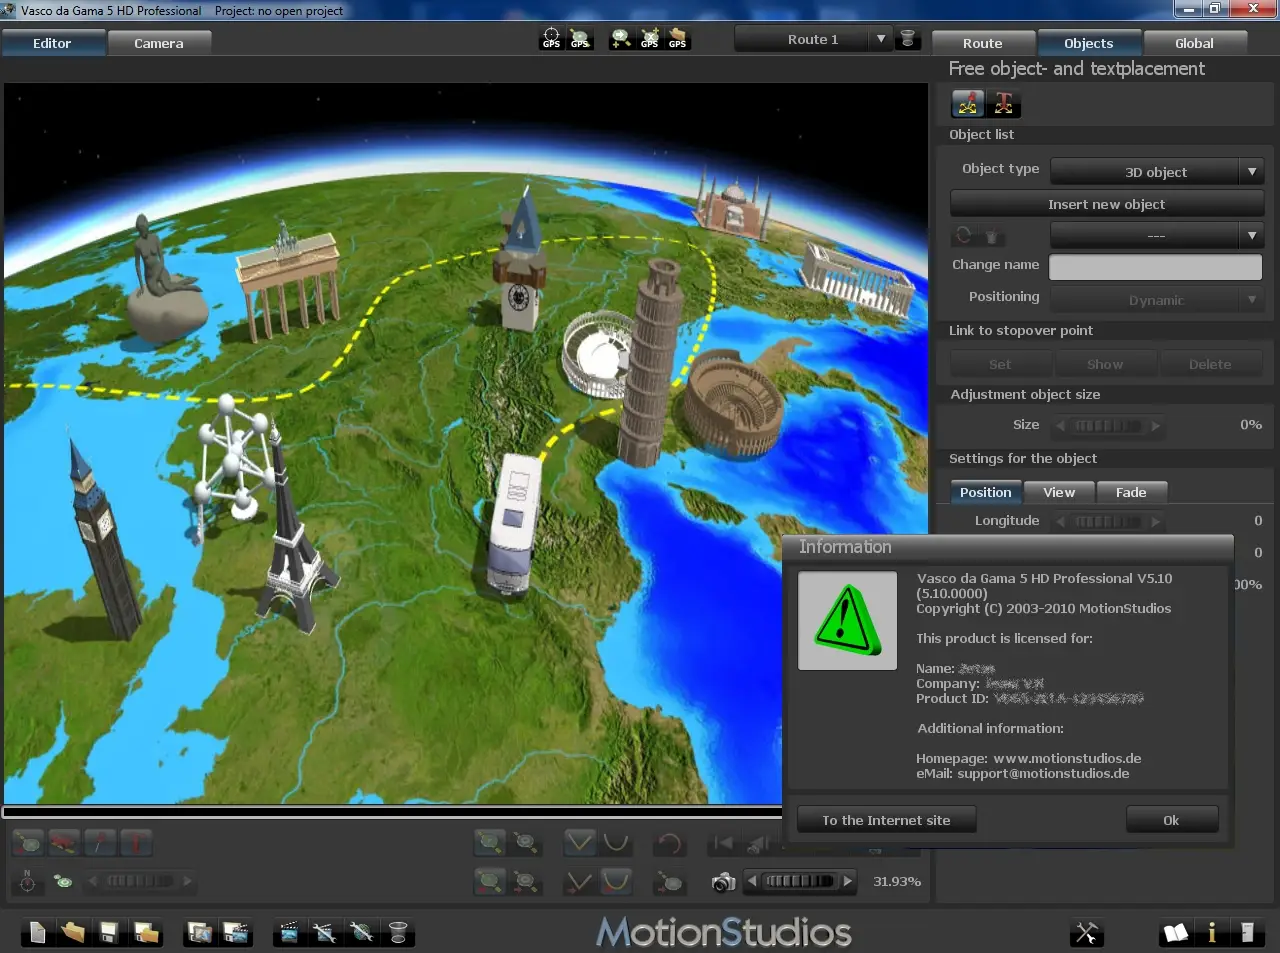Click the export image icon
This screenshot has height=953, width=1280.
click(x=199, y=932)
